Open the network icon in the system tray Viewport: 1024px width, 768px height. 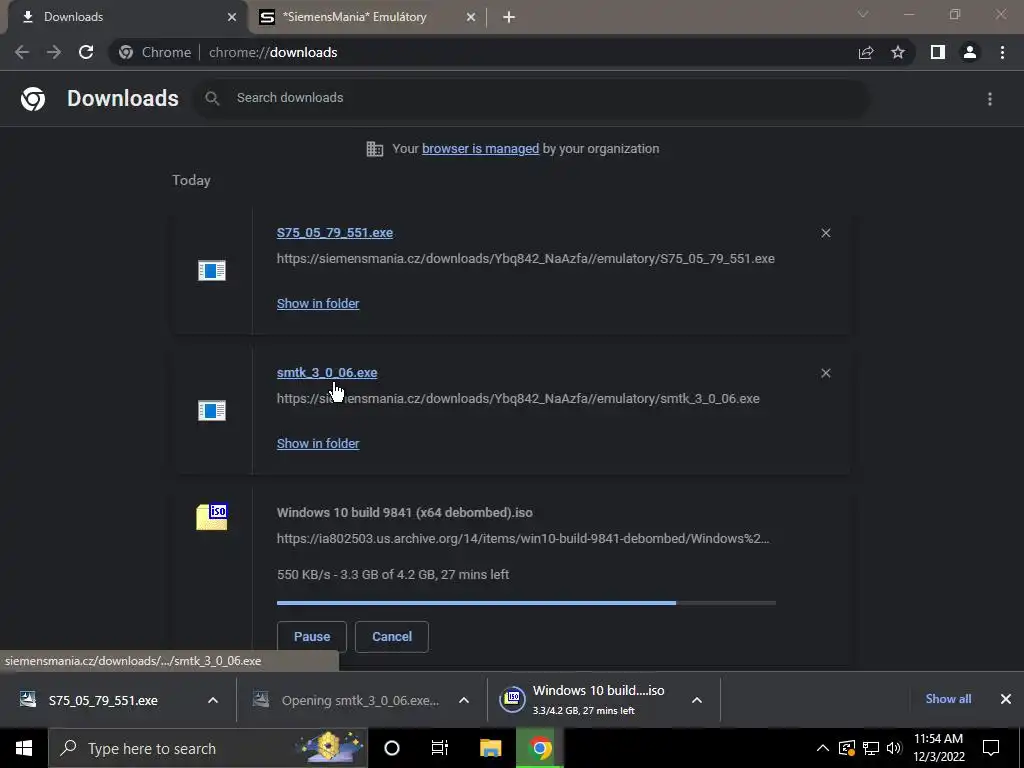click(871, 748)
